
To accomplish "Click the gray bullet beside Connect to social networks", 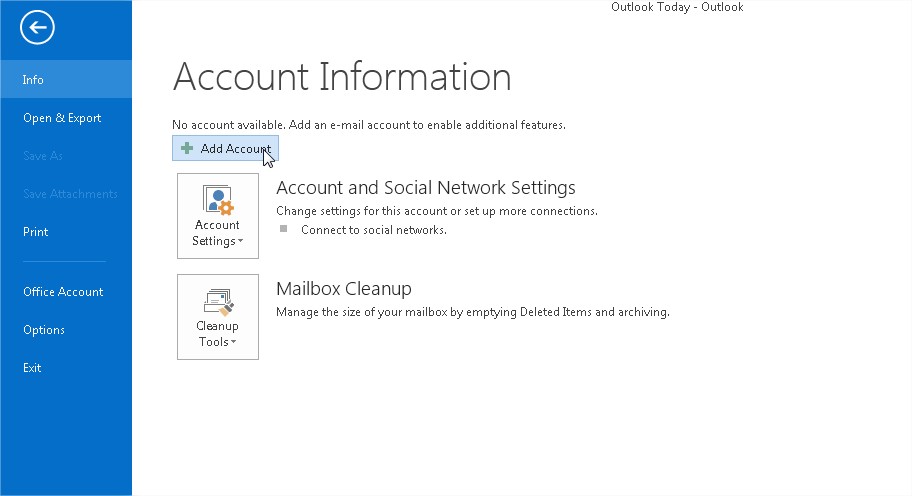I will 284,229.
